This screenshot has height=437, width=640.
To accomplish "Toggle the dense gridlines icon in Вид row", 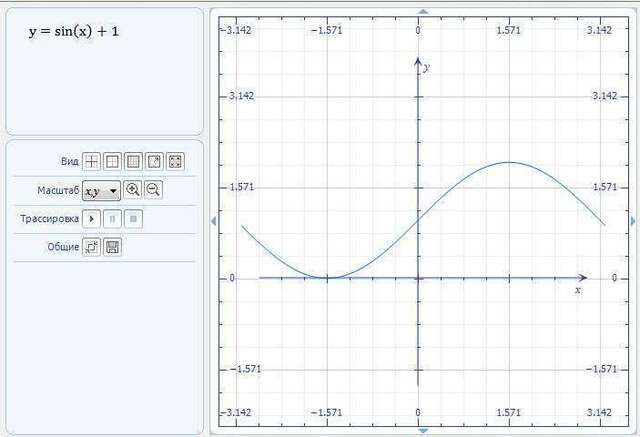I will point(133,162).
